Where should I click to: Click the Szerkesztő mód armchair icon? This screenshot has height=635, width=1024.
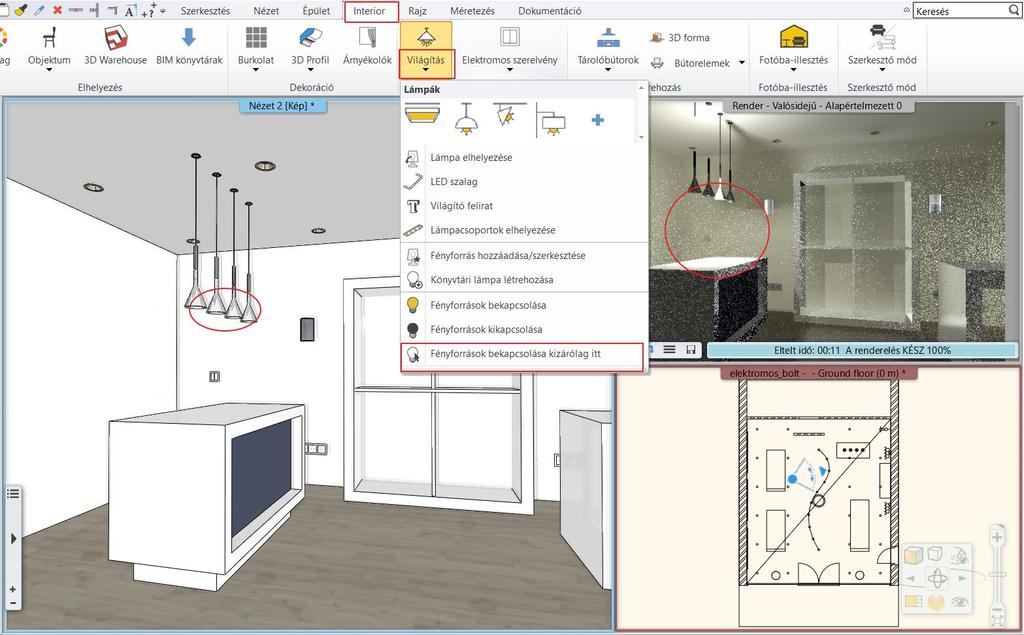point(882,37)
